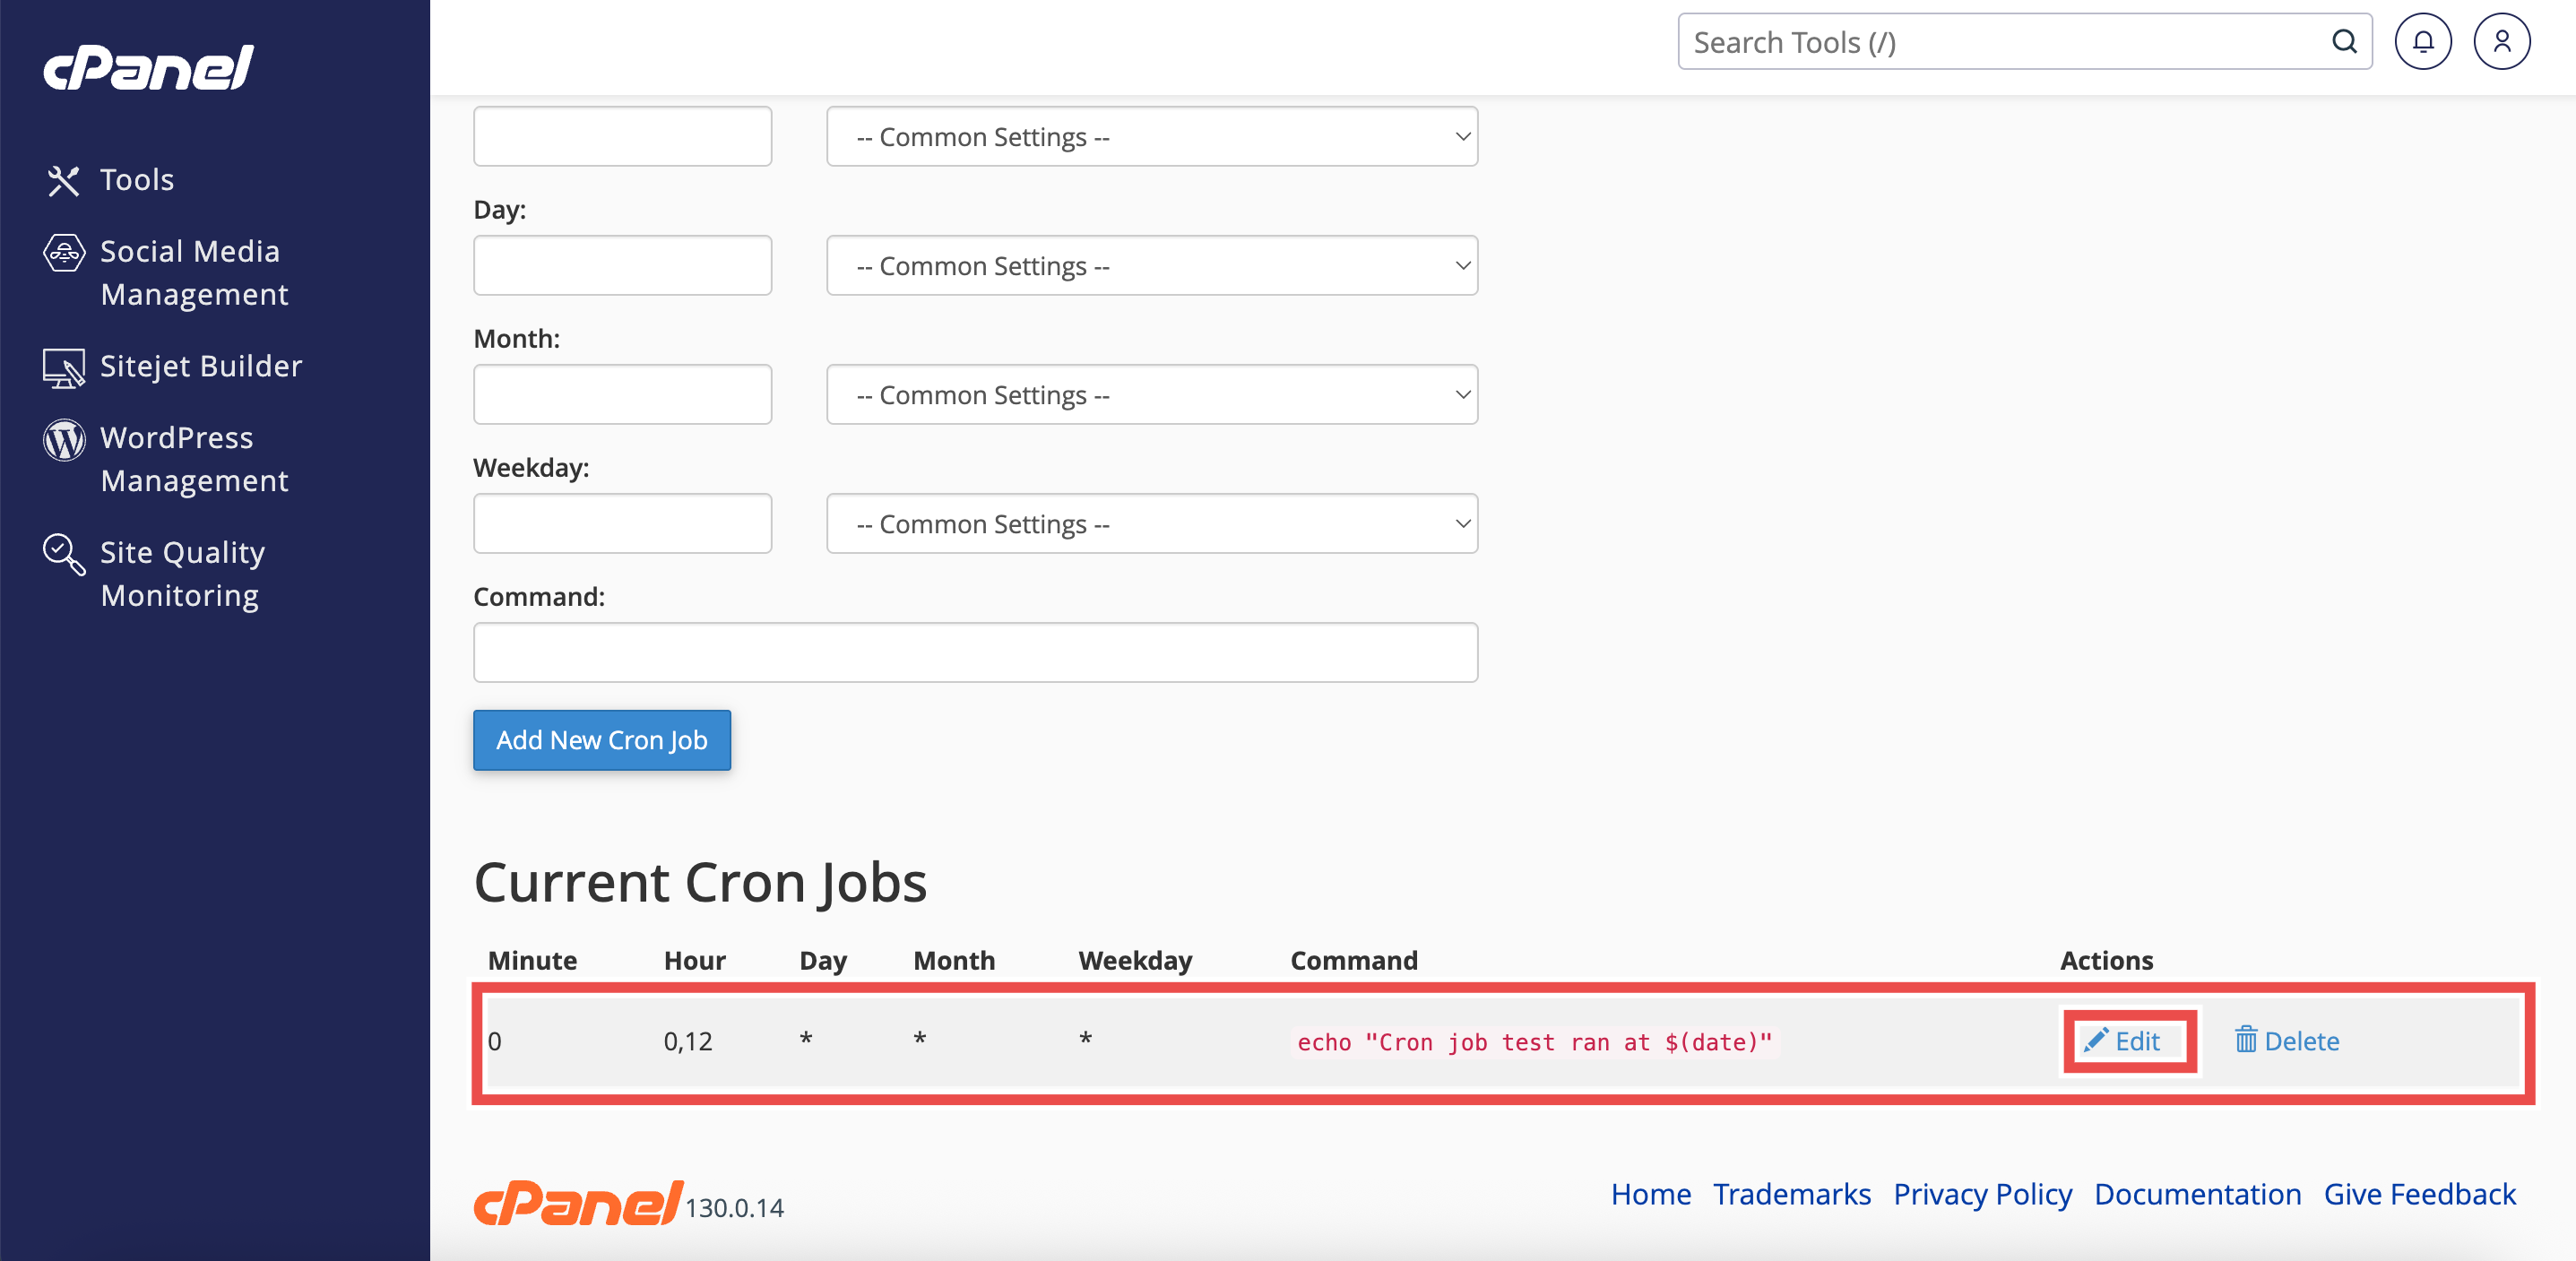Image resolution: width=2576 pixels, height=1261 pixels.
Task: Click the Give Feedback footer link
Action: coord(2419,1194)
